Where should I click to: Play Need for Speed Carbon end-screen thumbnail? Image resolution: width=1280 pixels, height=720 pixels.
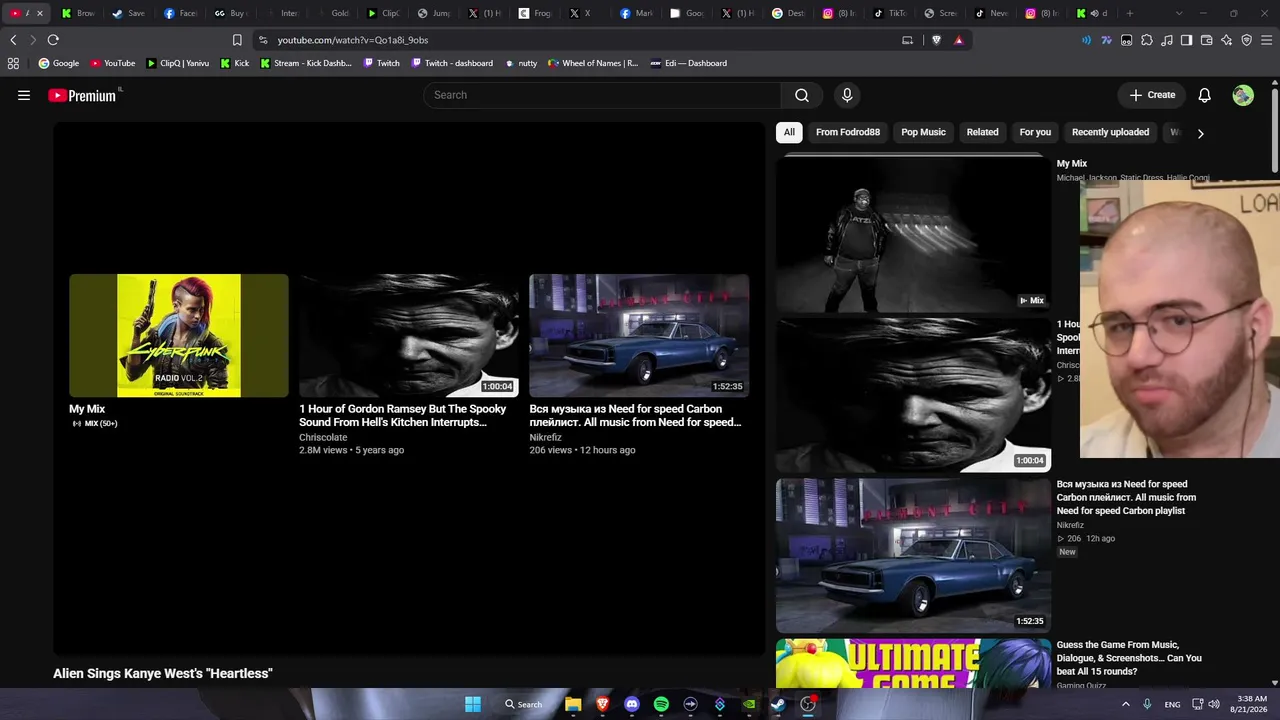[x=639, y=336]
